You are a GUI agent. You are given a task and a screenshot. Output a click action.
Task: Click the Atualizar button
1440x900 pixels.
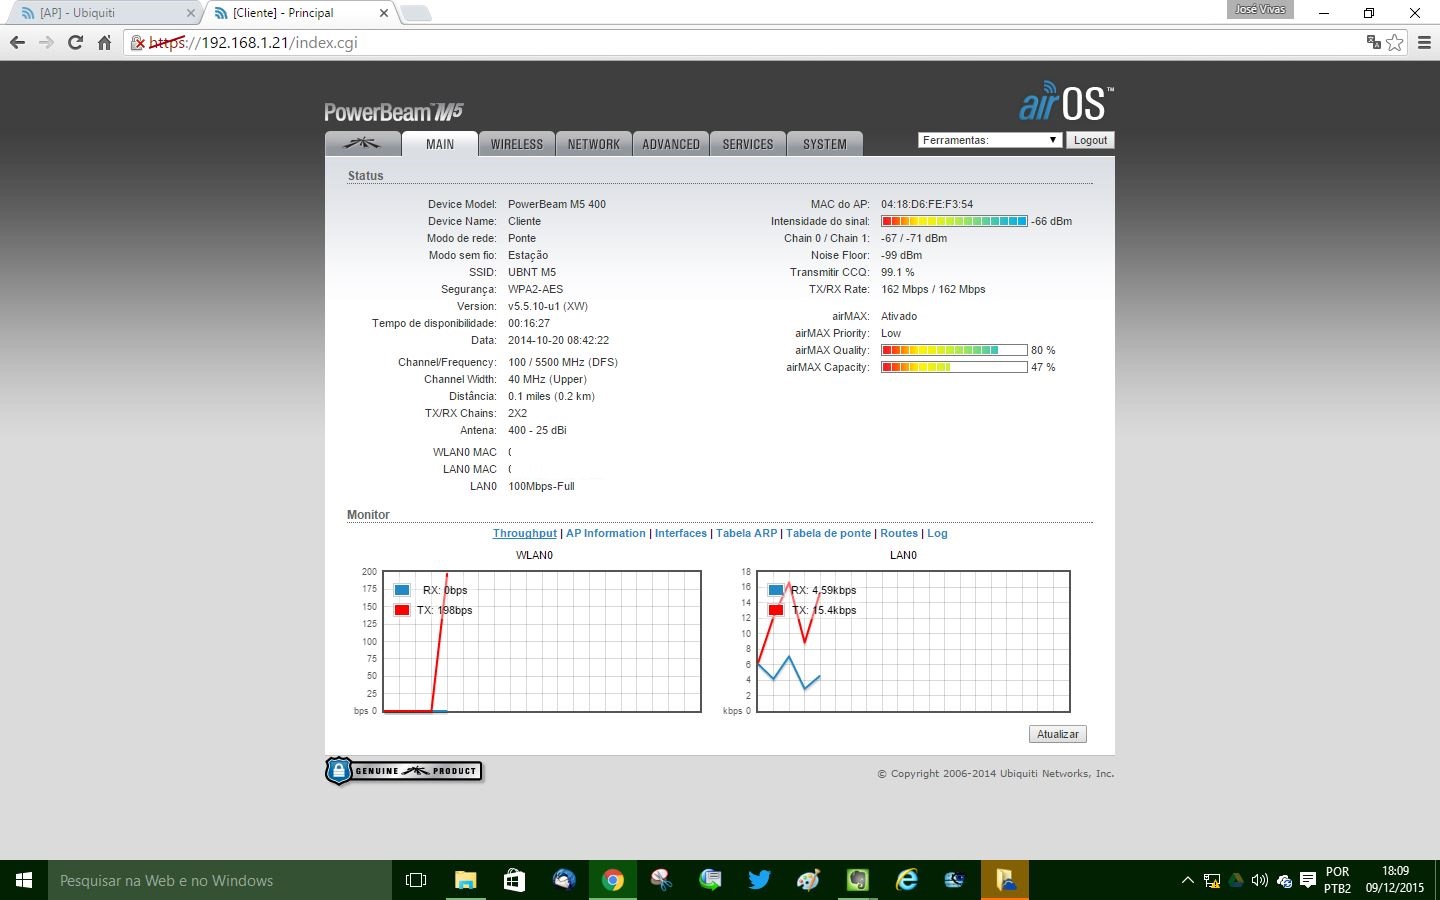1058,734
